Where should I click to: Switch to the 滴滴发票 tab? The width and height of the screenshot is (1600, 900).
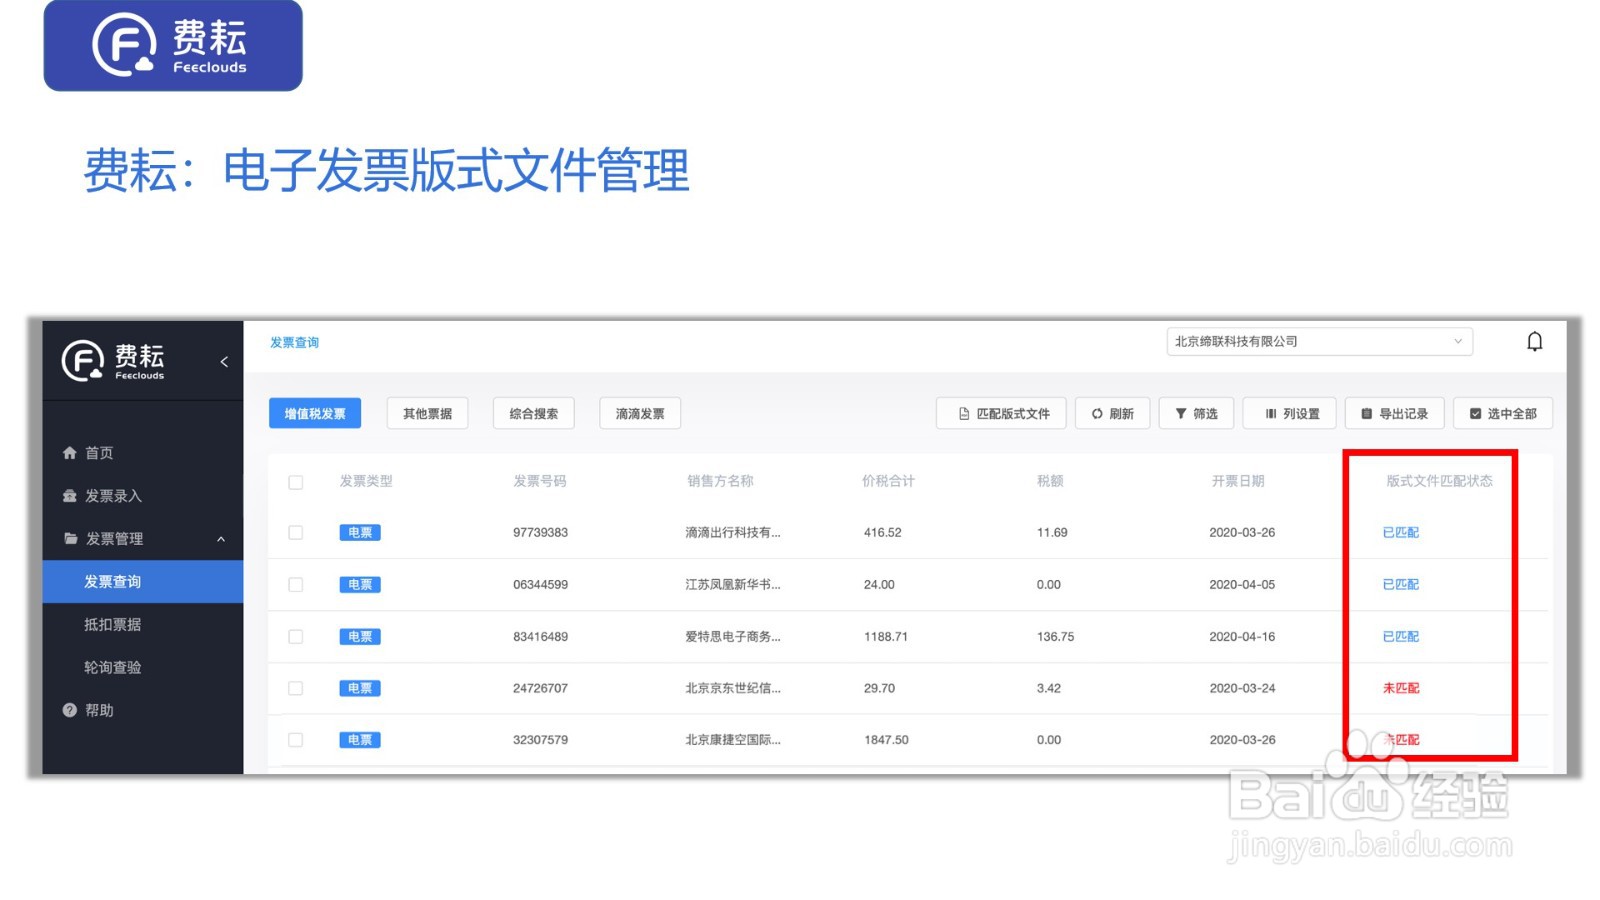tap(640, 414)
